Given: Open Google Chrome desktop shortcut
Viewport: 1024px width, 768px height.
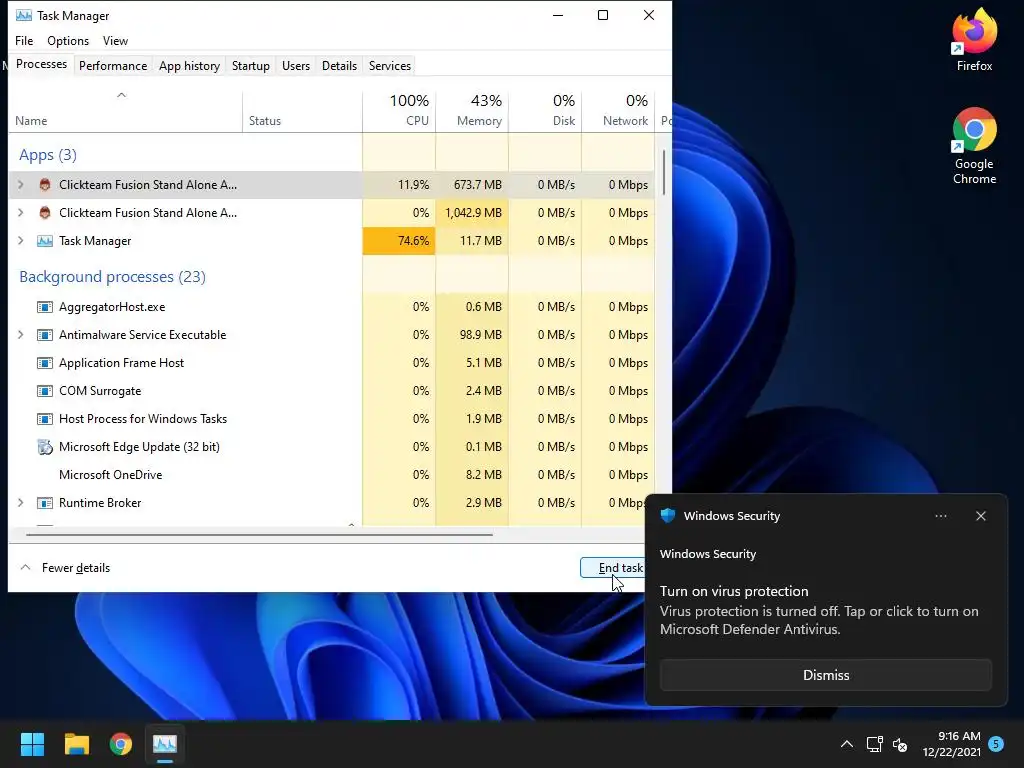Looking at the screenshot, I should coord(974,146).
